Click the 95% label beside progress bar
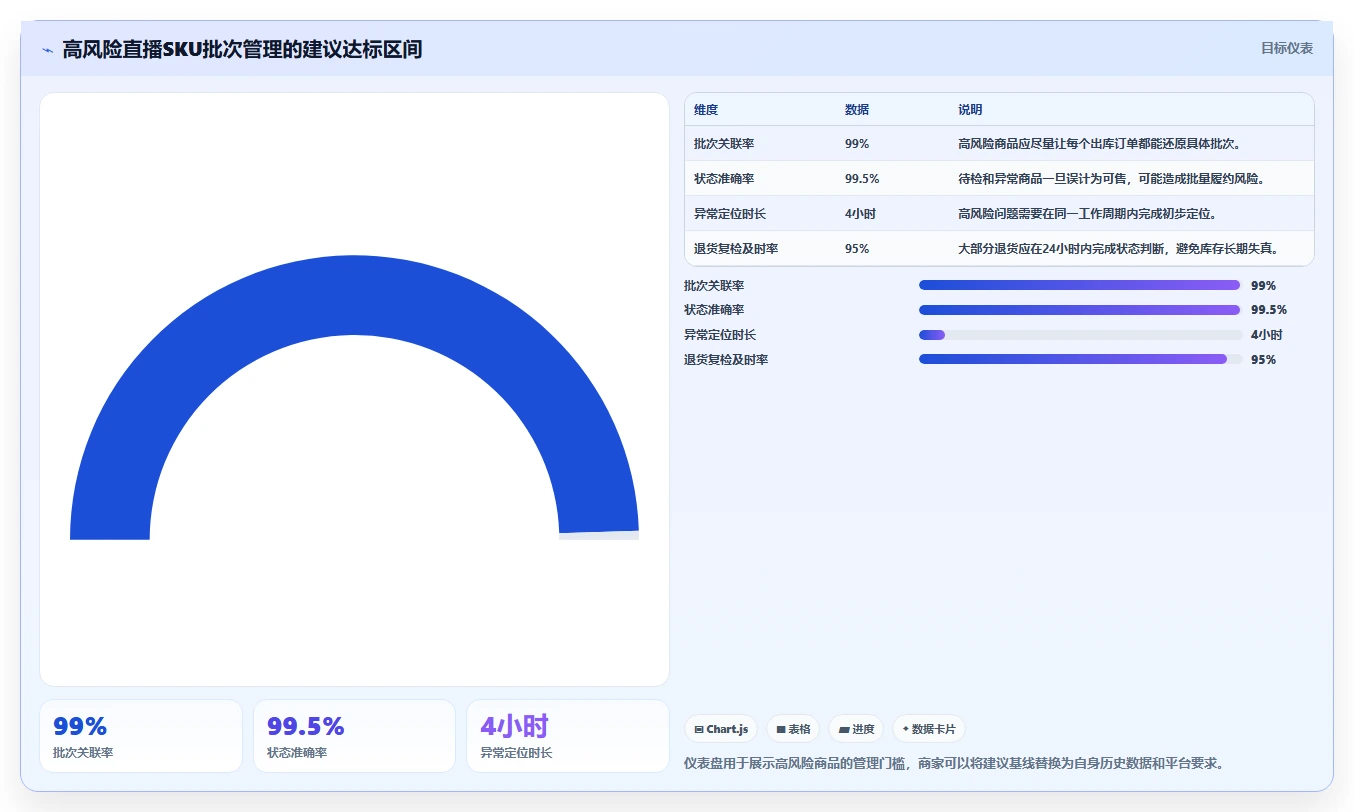Viewport: 1354px width, 812px height. 1263,360
